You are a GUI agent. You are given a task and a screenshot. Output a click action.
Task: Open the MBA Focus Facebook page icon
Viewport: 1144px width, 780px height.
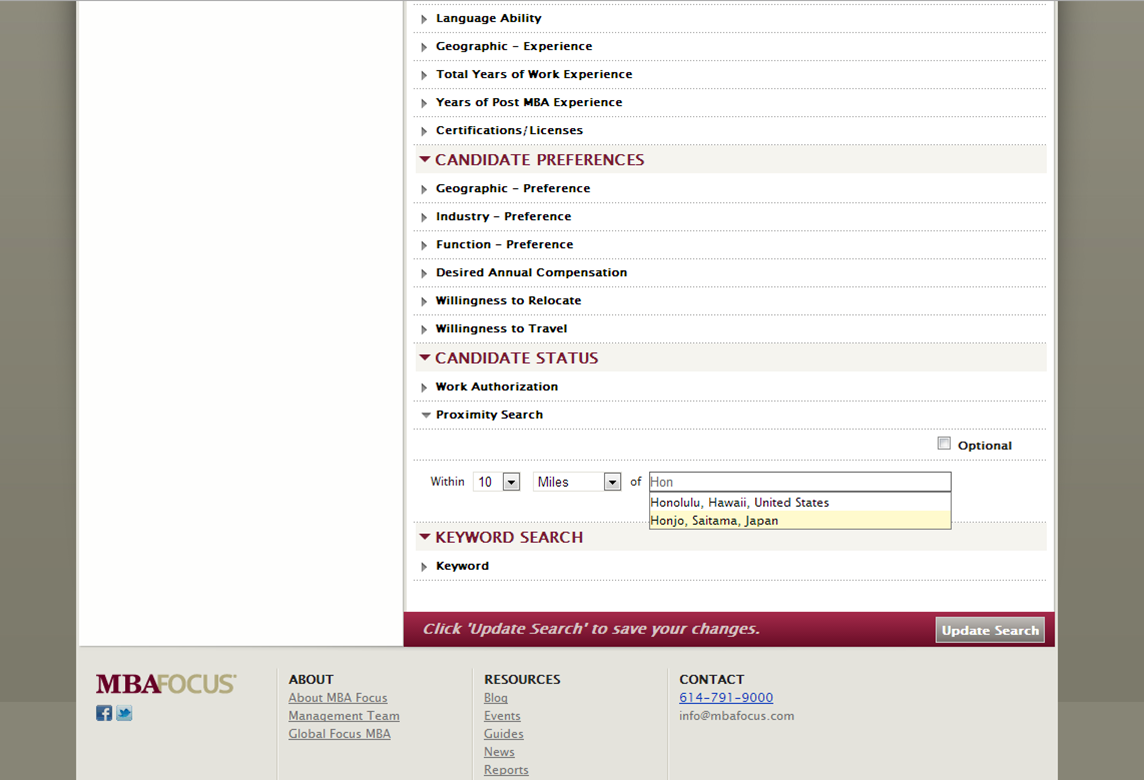click(x=104, y=713)
